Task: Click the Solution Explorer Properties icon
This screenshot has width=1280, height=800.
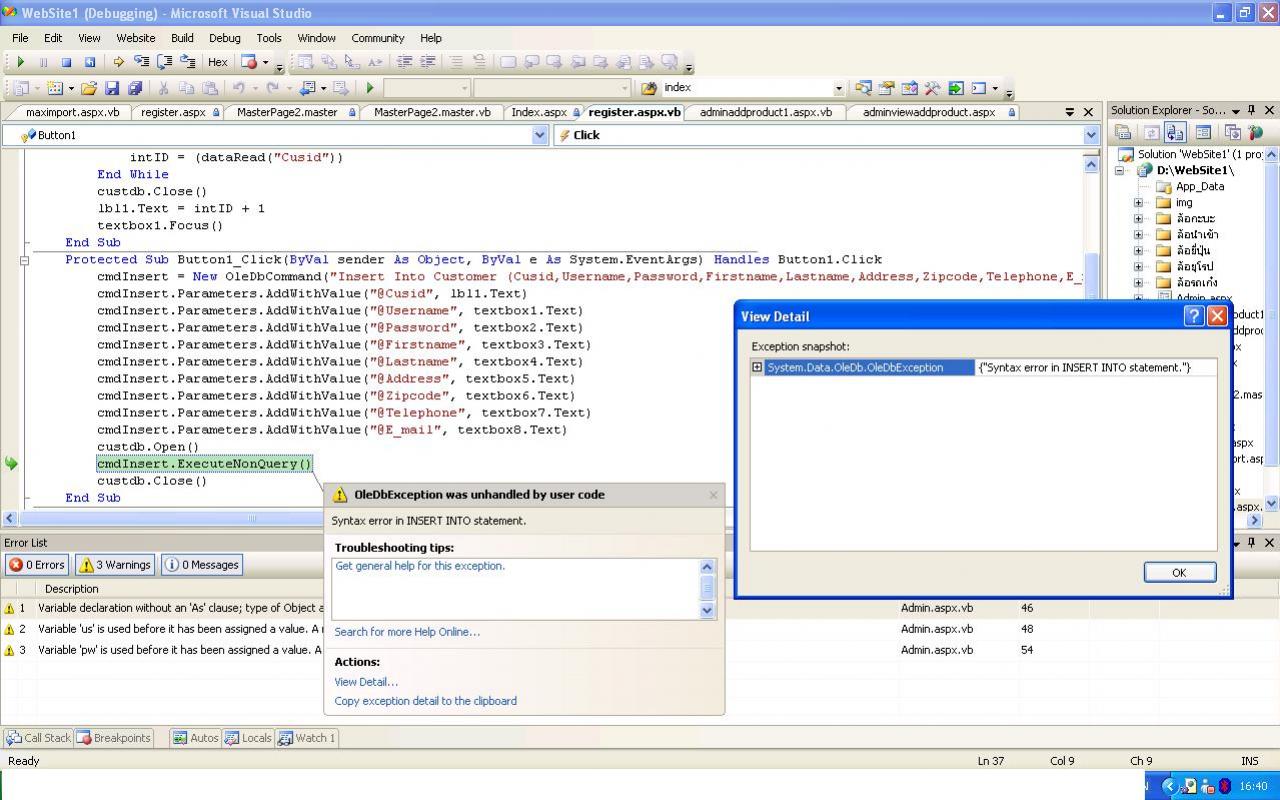Action: pyautogui.click(x=1123, y=132)
